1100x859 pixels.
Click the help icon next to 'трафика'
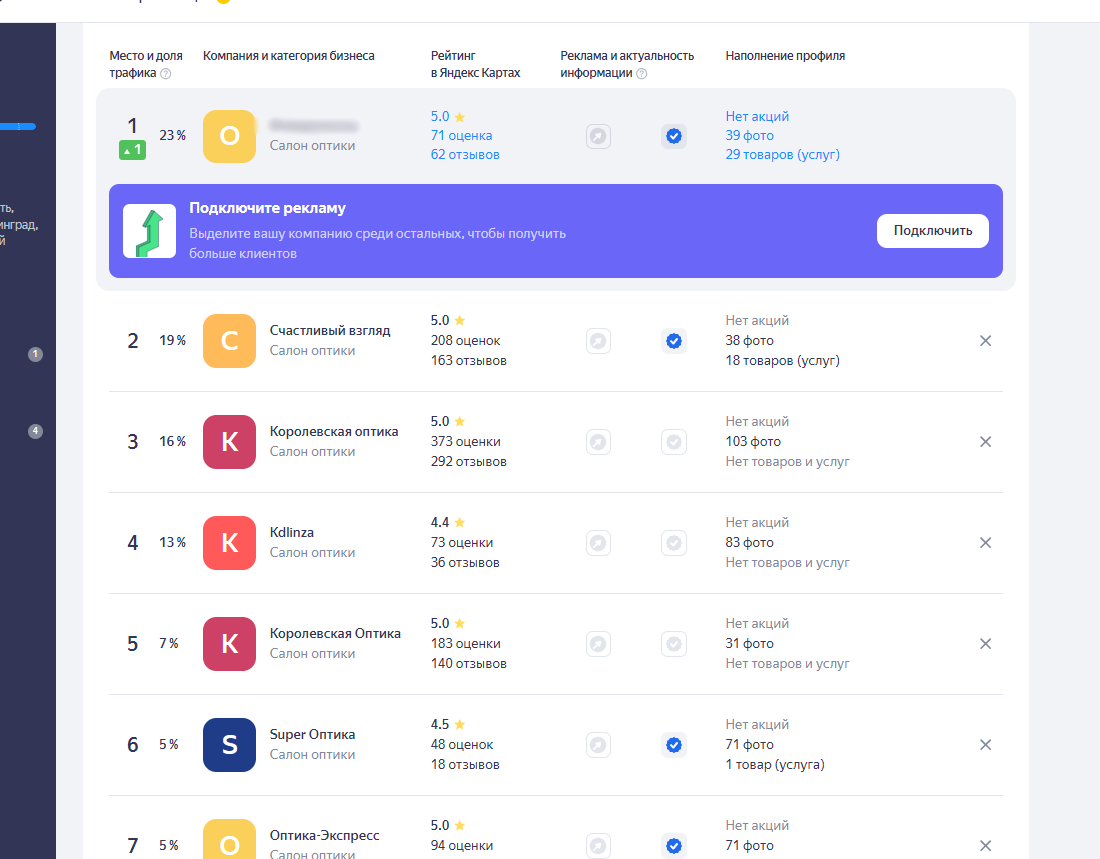(x=166, y=73)
